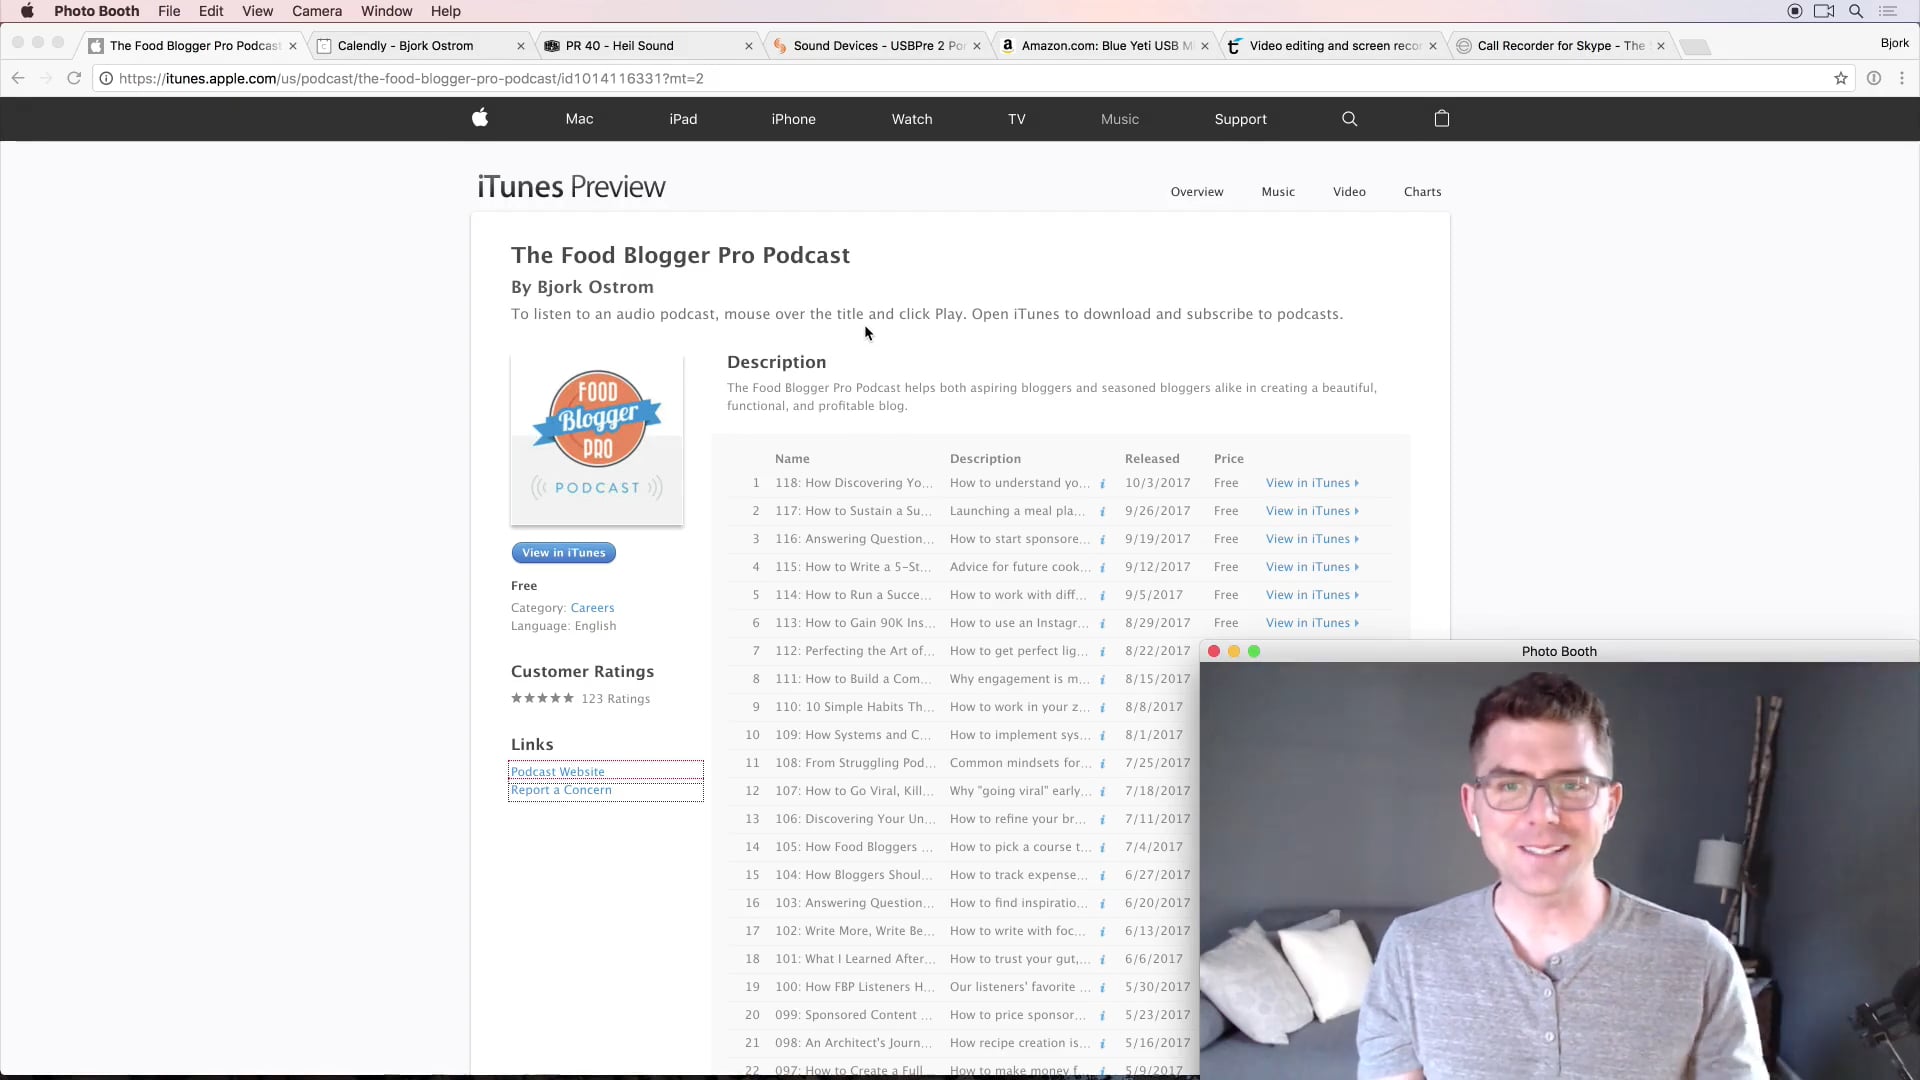
Task: Switch to Call Recorder for Skype tab
Action: pyautogui.click(x=1560, y=46)
